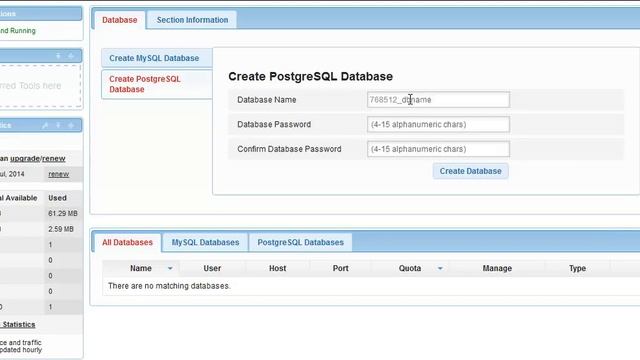Focus the Confirm Database Password field

coord(438,149)
